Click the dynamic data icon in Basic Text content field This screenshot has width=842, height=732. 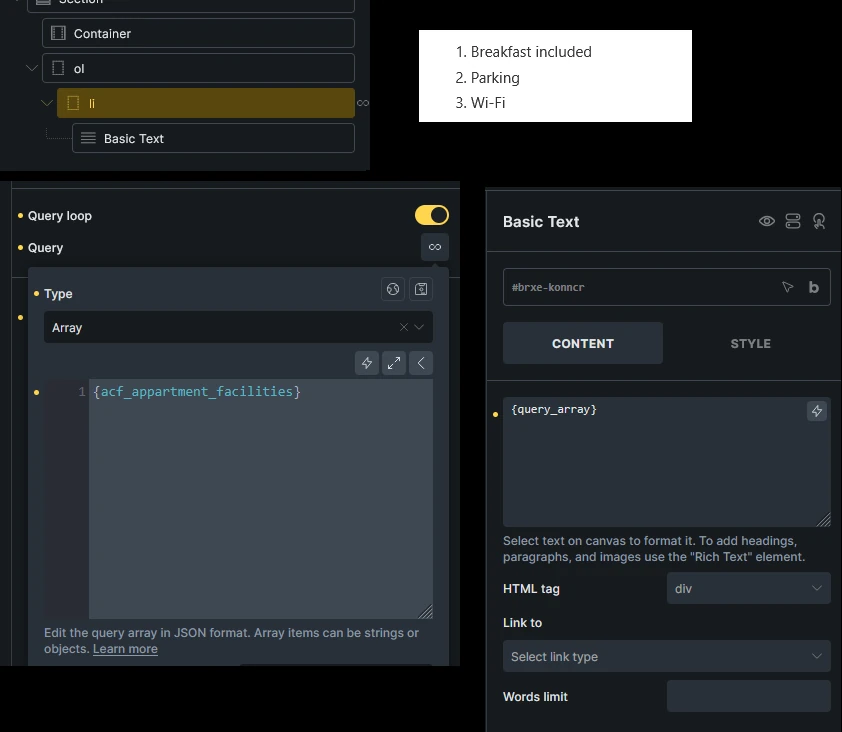(817, 411)
